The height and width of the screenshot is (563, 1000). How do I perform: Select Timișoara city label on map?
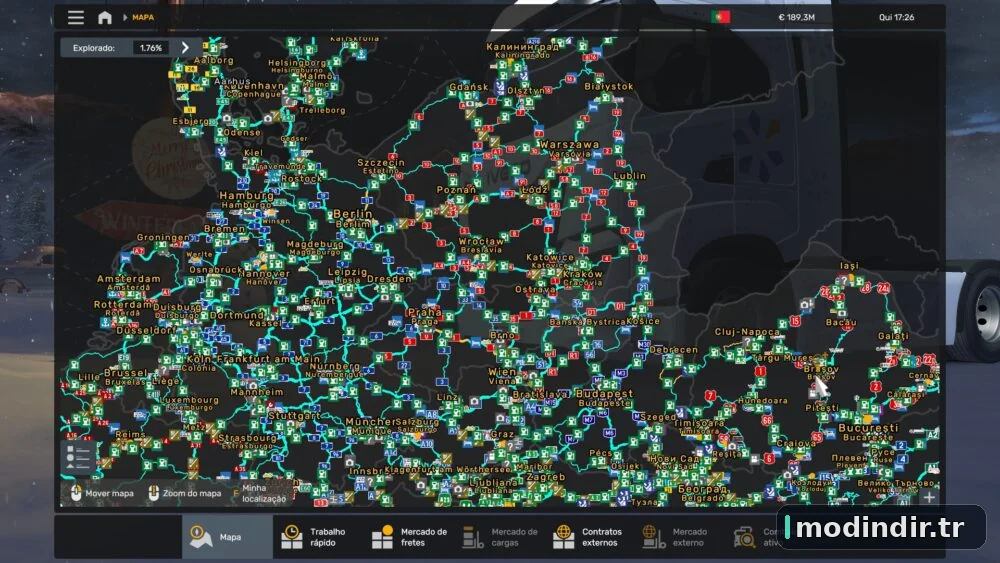click(x=698, y=423)
